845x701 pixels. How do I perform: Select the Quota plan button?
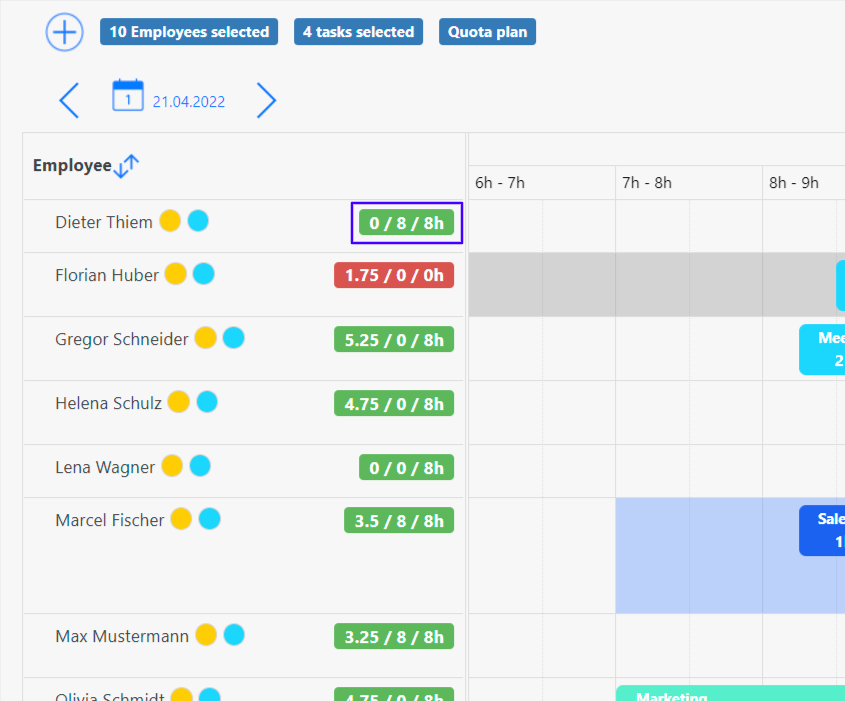point(487,32)
